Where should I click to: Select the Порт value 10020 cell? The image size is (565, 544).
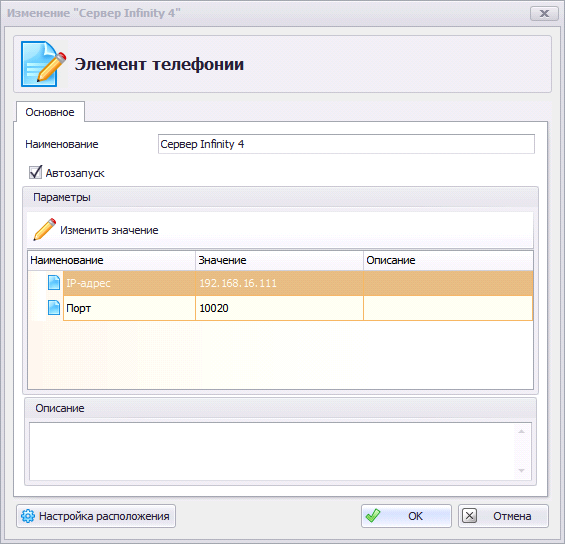pos(279,308)
